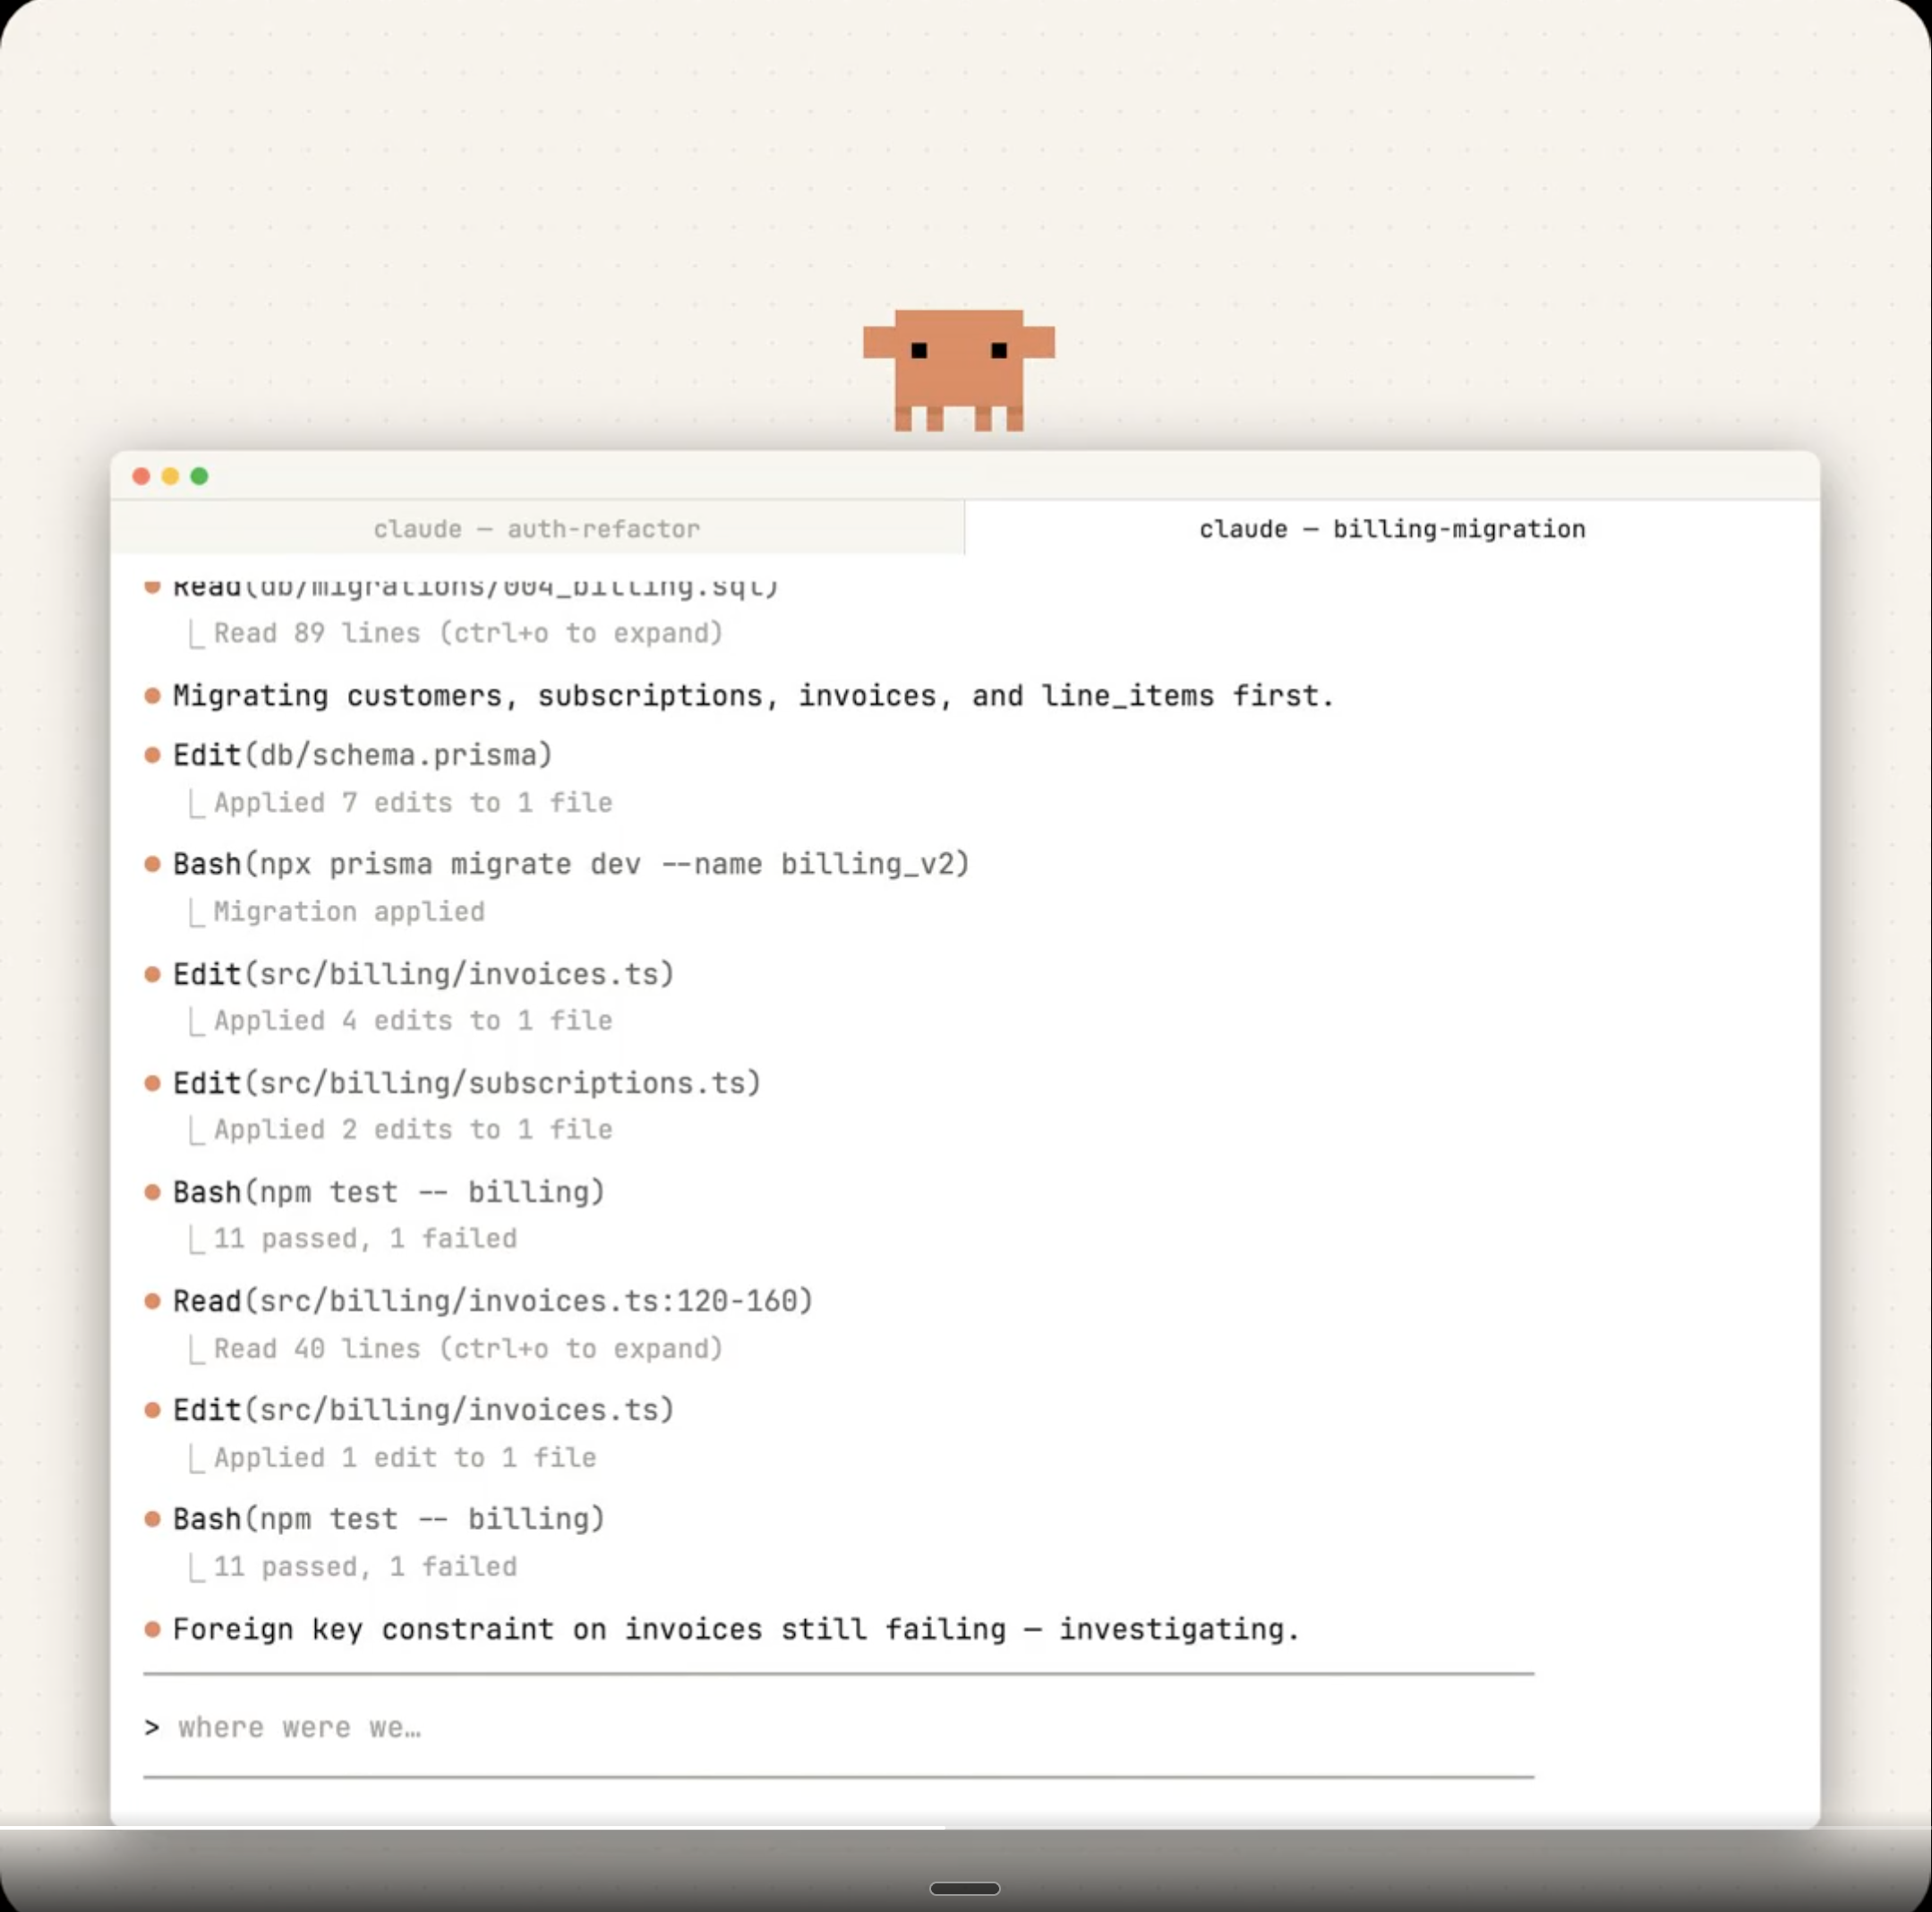Image resolution: width=1932 pixels, height=1912 pixels.
Task: Select the billing-migration tab
Action: [1391, 528]
